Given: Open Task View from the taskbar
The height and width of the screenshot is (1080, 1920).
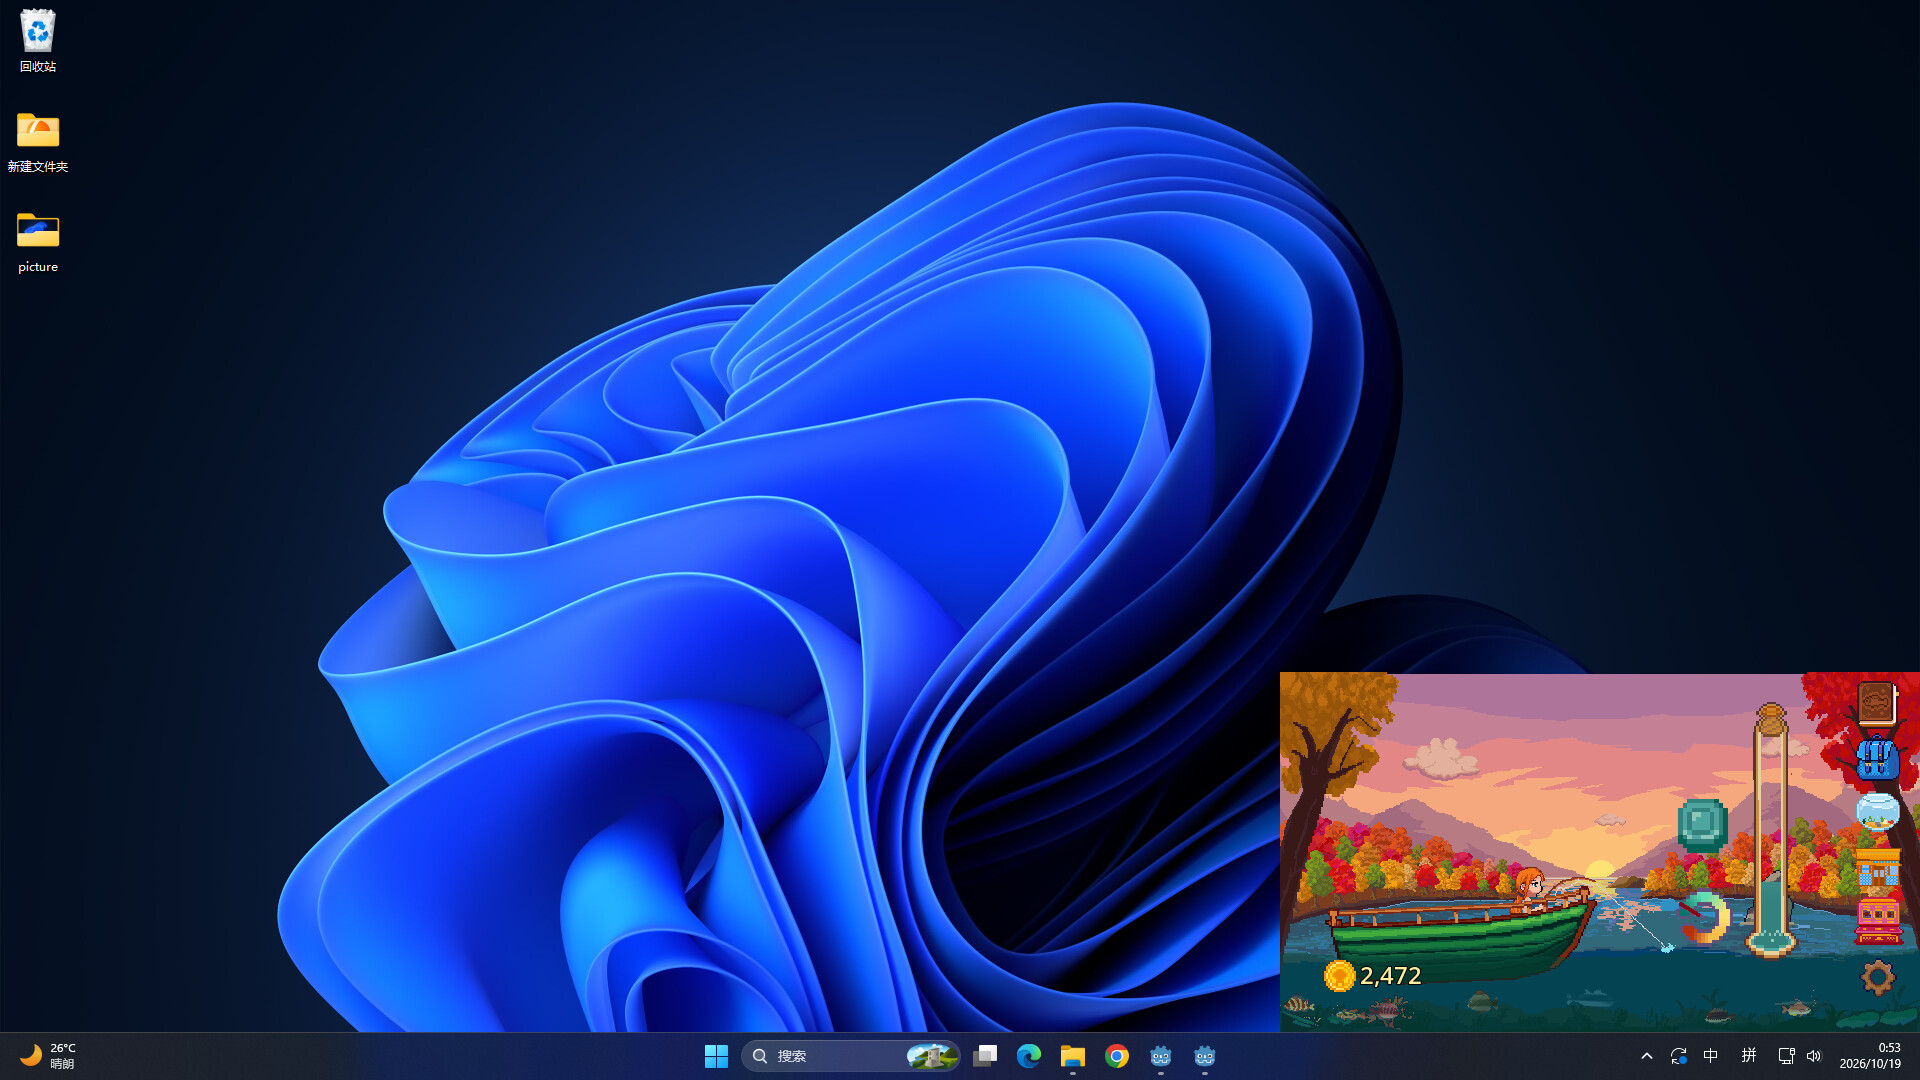Looking at the screenshot, I should click(x=985, y=1056).
